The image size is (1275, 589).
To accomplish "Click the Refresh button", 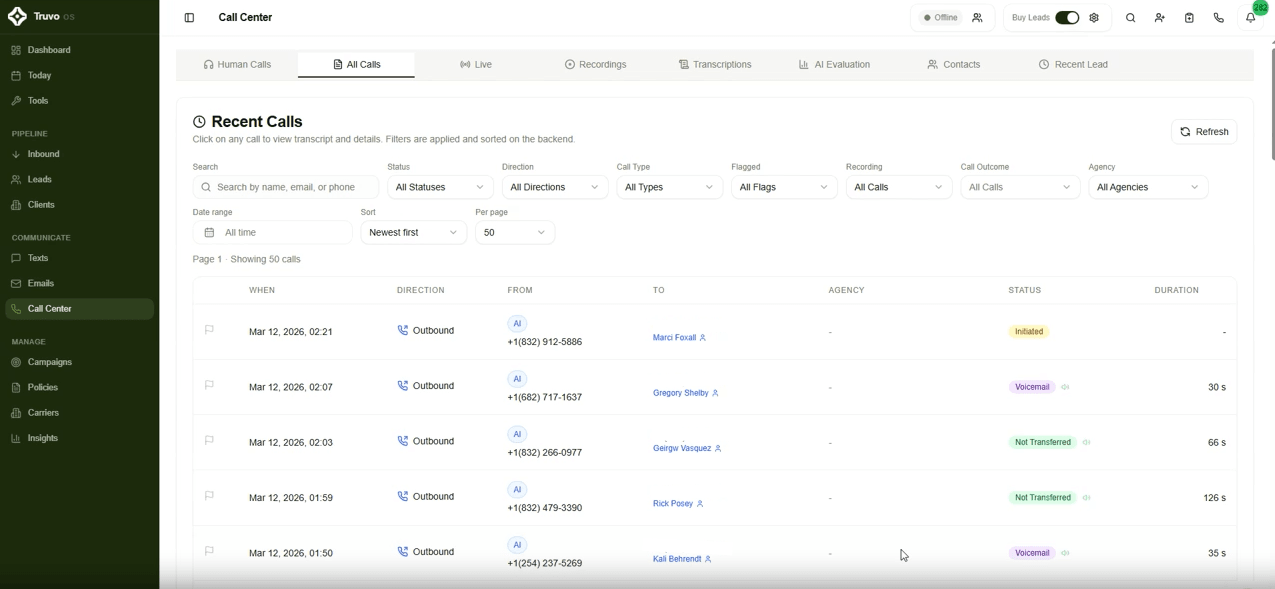I will (x=1204, y=132).
